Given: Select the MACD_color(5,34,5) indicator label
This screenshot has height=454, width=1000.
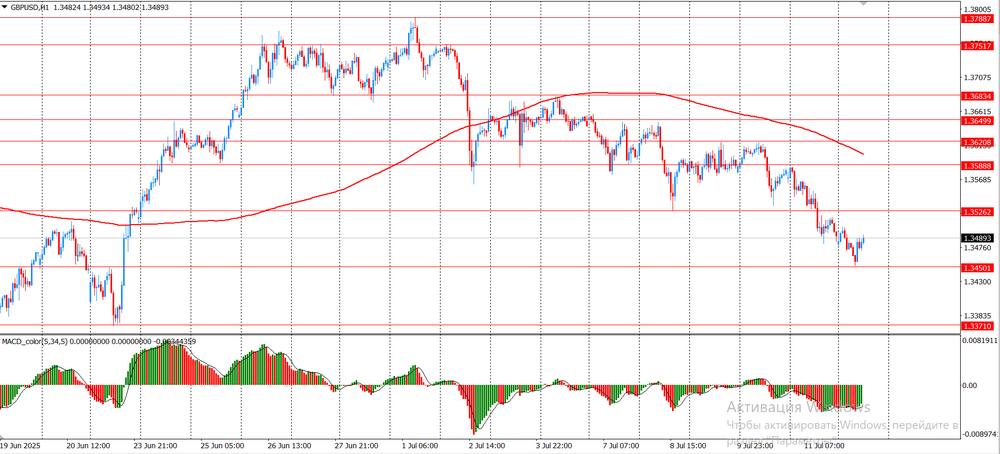Looking at the screenshot, I should pos(34,342).
